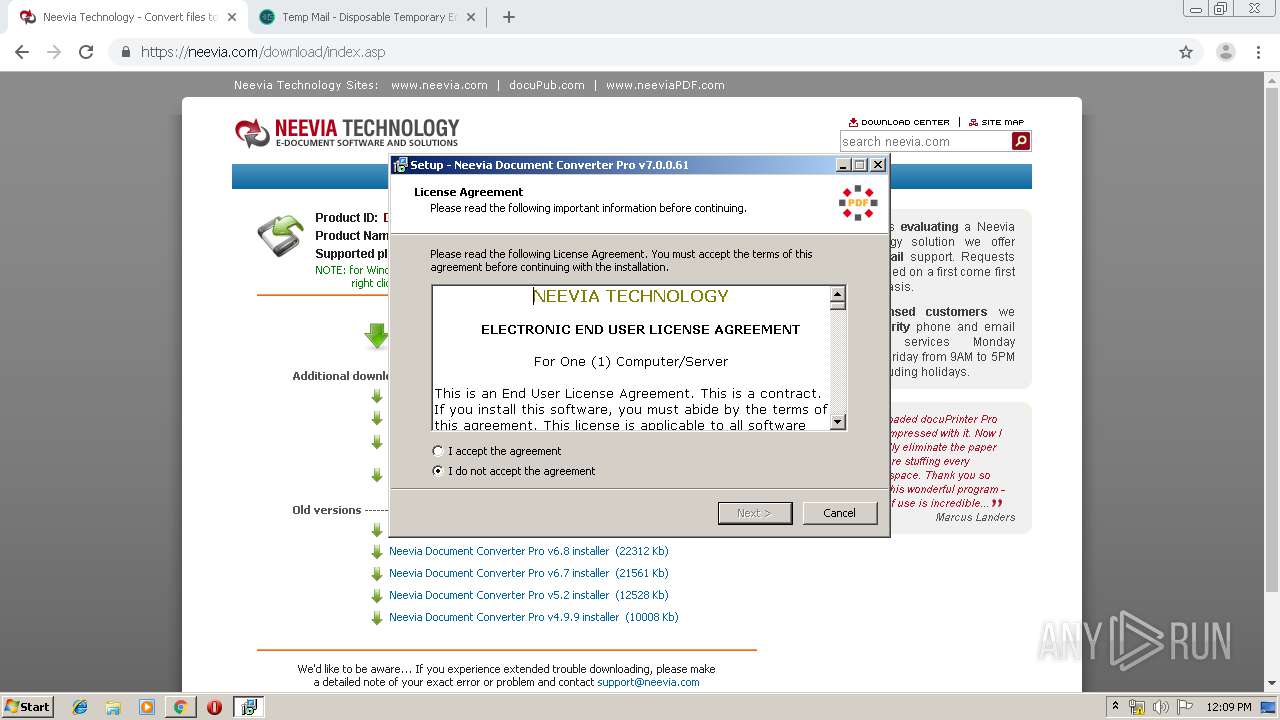Select "I accept the agreement" radio button

[x=438, y=451]
